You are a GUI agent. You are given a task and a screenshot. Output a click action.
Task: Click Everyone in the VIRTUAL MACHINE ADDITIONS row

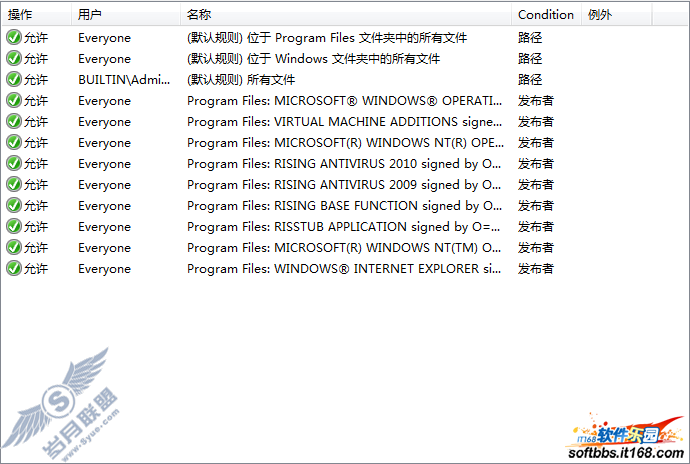[x=104, y=122]
